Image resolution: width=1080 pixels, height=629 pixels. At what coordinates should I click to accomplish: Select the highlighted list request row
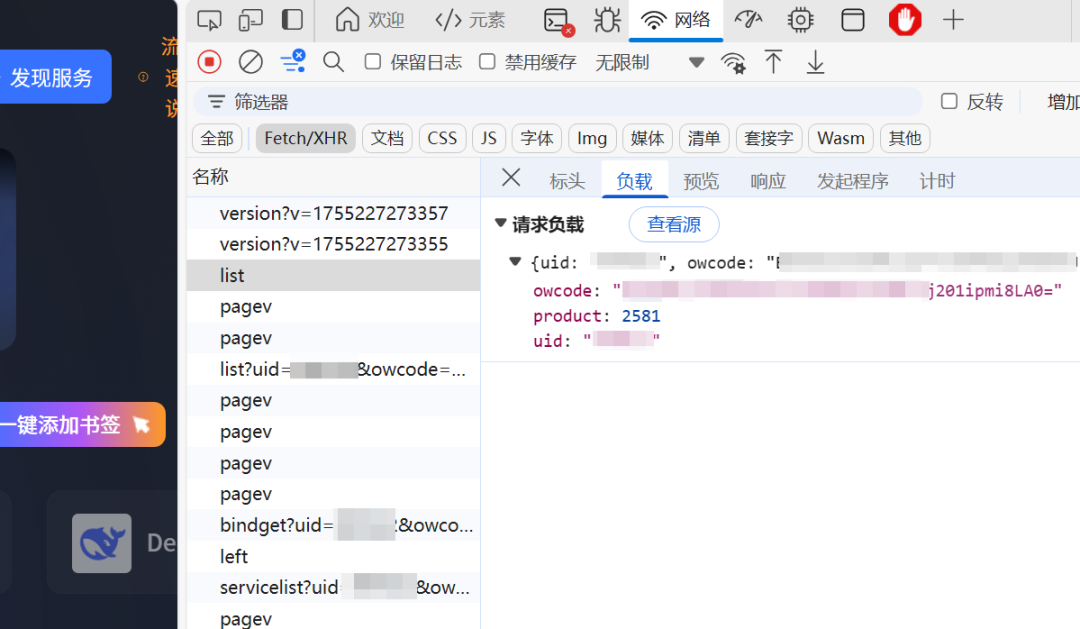click(x=333, y=276)
